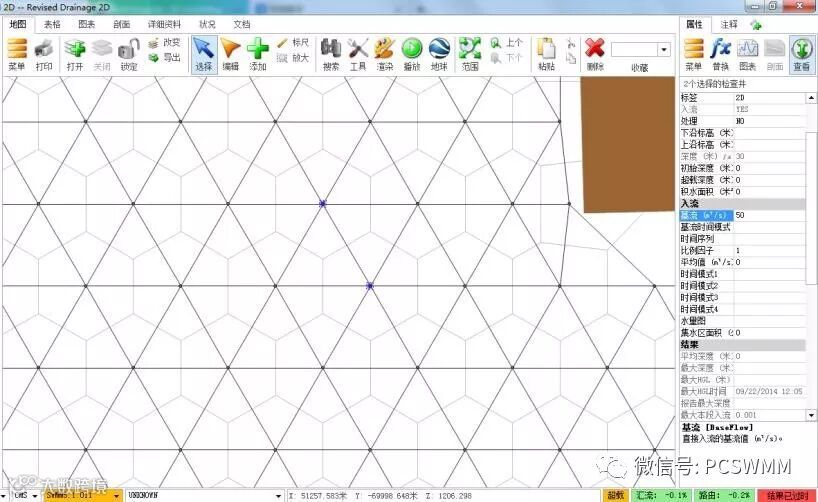Click the red 结果已过时 status button

787,495
